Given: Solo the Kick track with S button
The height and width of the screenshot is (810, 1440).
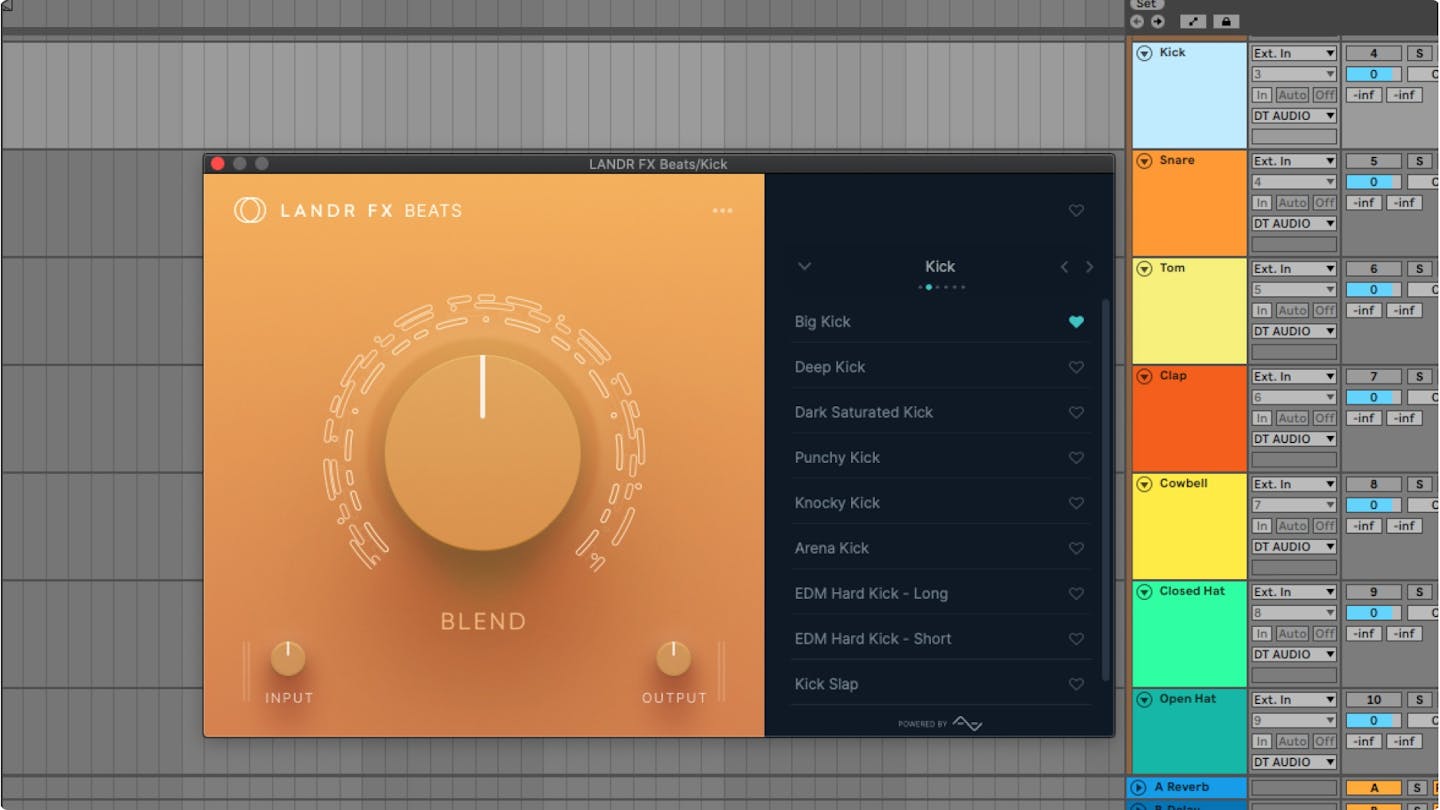Looking at the screenshot, I should click(x=1418, y=53).
